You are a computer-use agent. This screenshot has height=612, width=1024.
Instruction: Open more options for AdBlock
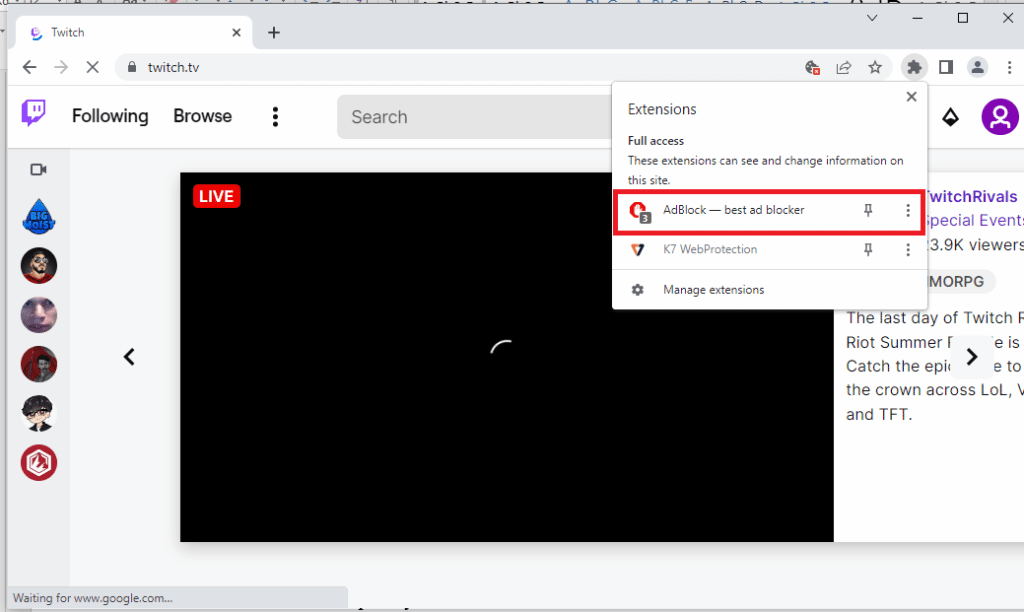[908, 210]
